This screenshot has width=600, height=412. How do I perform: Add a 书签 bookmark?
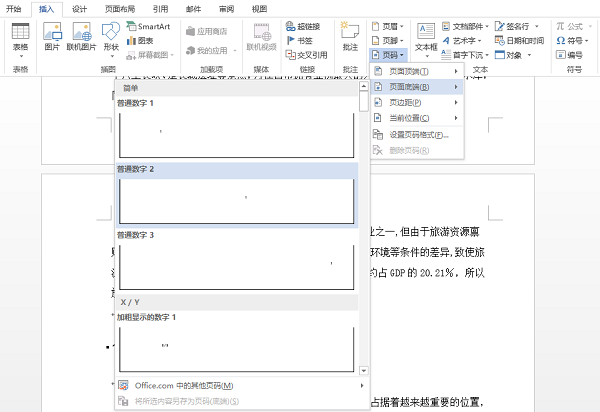(300, 41)
